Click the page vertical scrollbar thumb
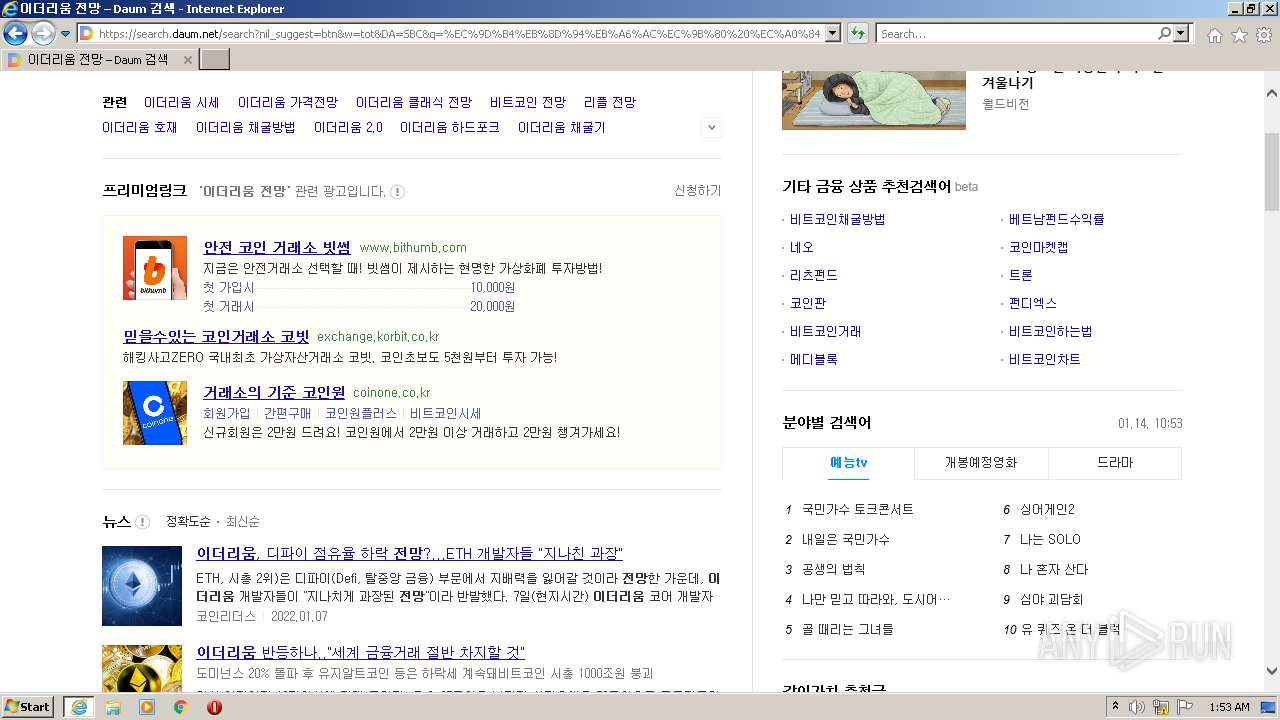Screen dimensions: 1280x720 (1272, 170)
